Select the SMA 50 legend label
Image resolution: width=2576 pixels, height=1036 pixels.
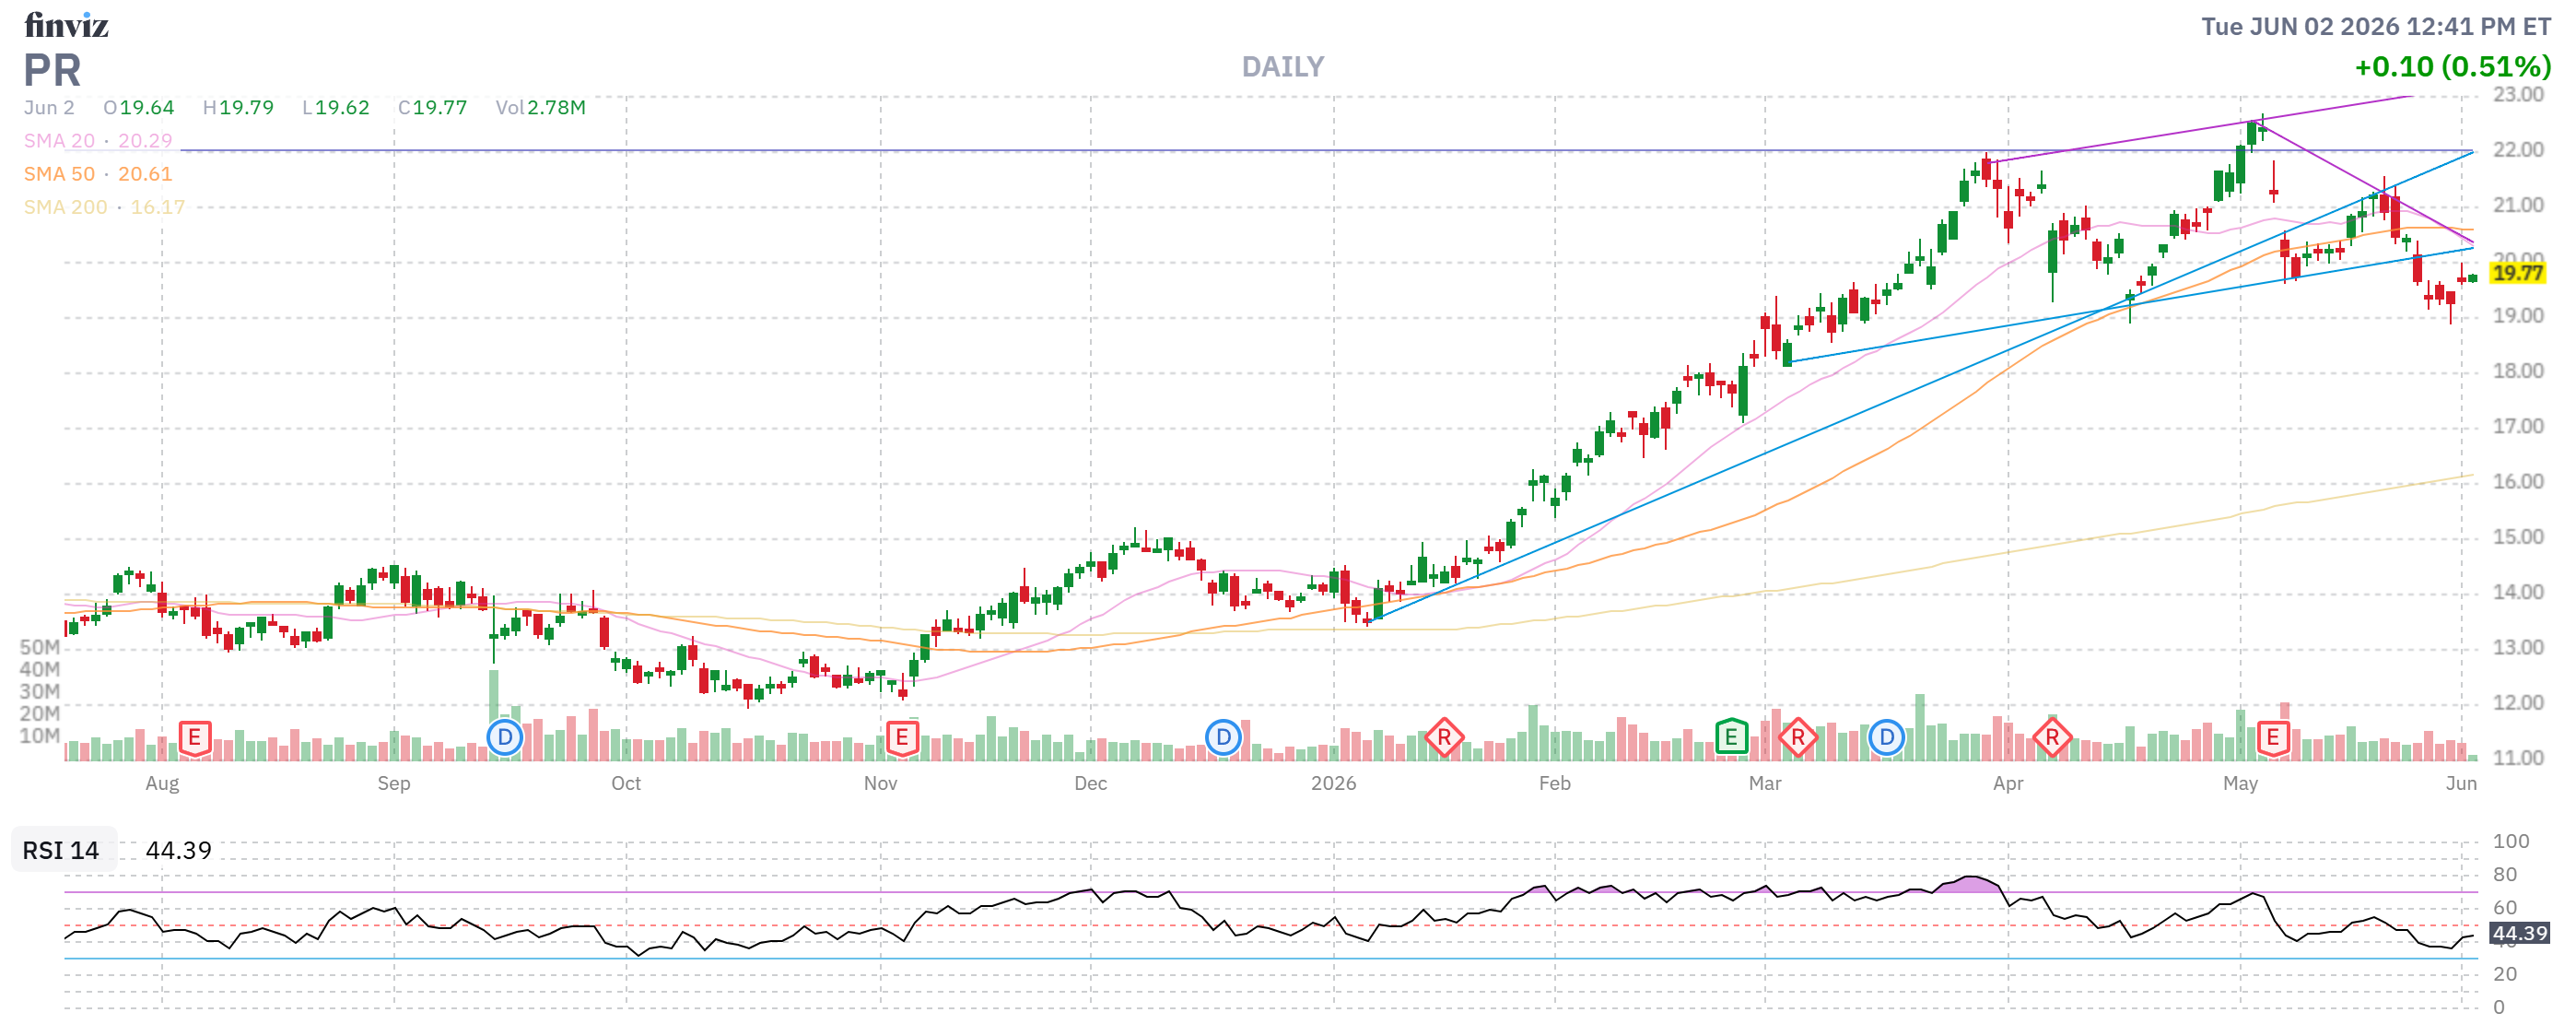click(59, 174)
